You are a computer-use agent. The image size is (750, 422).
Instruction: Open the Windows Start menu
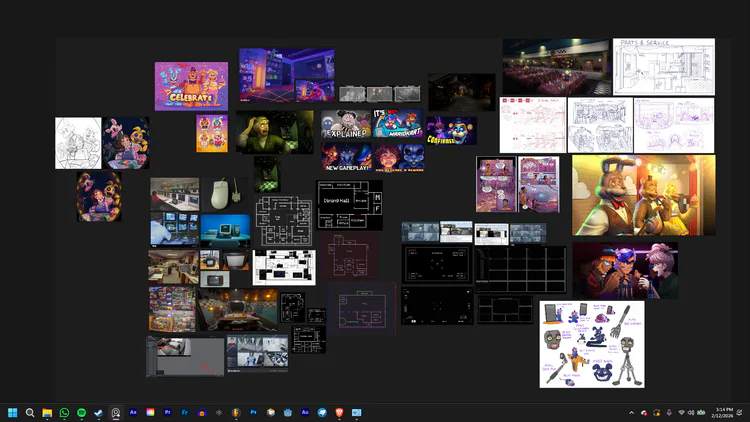click(x=12, y=412)
